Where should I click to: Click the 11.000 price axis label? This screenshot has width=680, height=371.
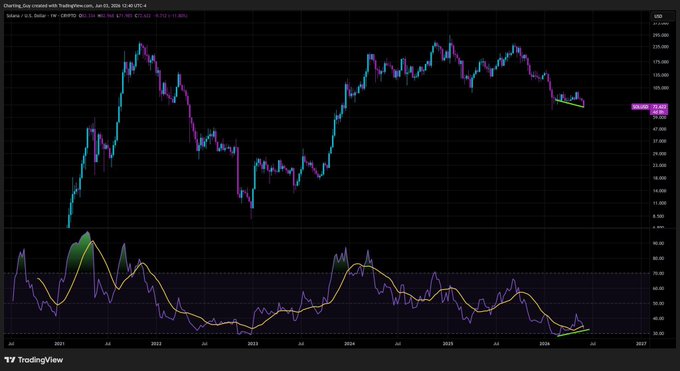point(660,203)
